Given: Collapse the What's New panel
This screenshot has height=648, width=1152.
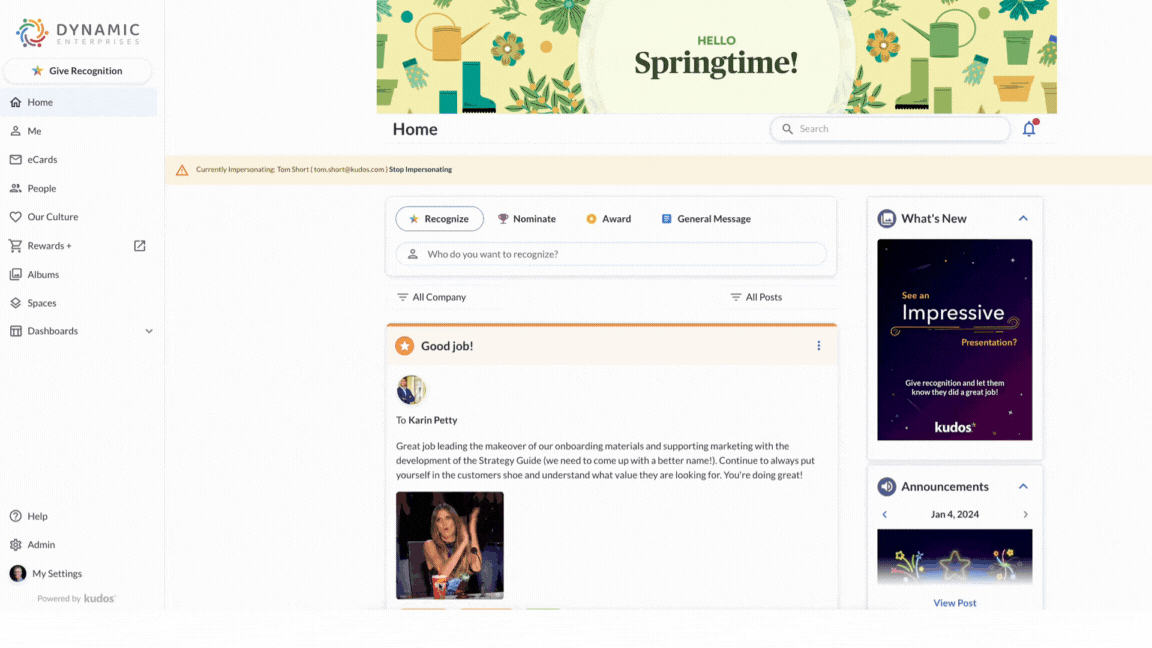Looking at the screenshot, I should pos(1023,218).
